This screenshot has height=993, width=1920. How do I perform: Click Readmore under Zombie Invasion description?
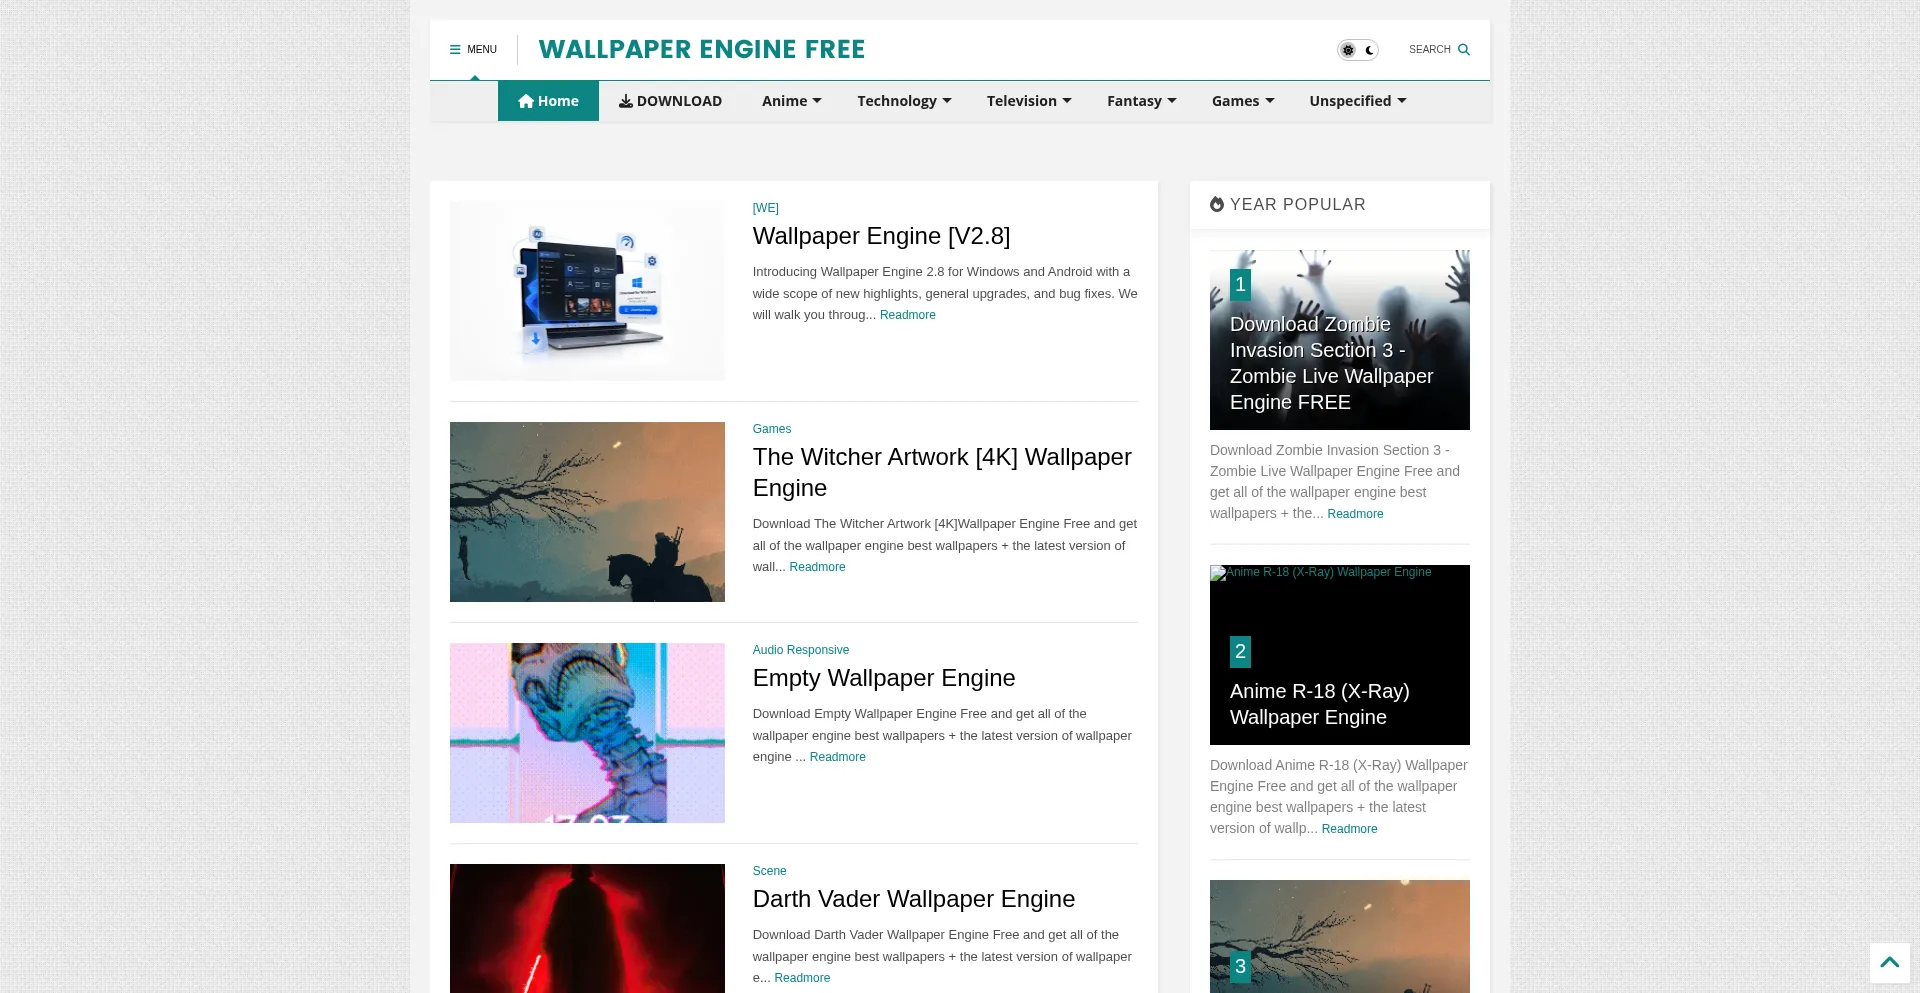pyautogui.click(x=1355, y=514)
